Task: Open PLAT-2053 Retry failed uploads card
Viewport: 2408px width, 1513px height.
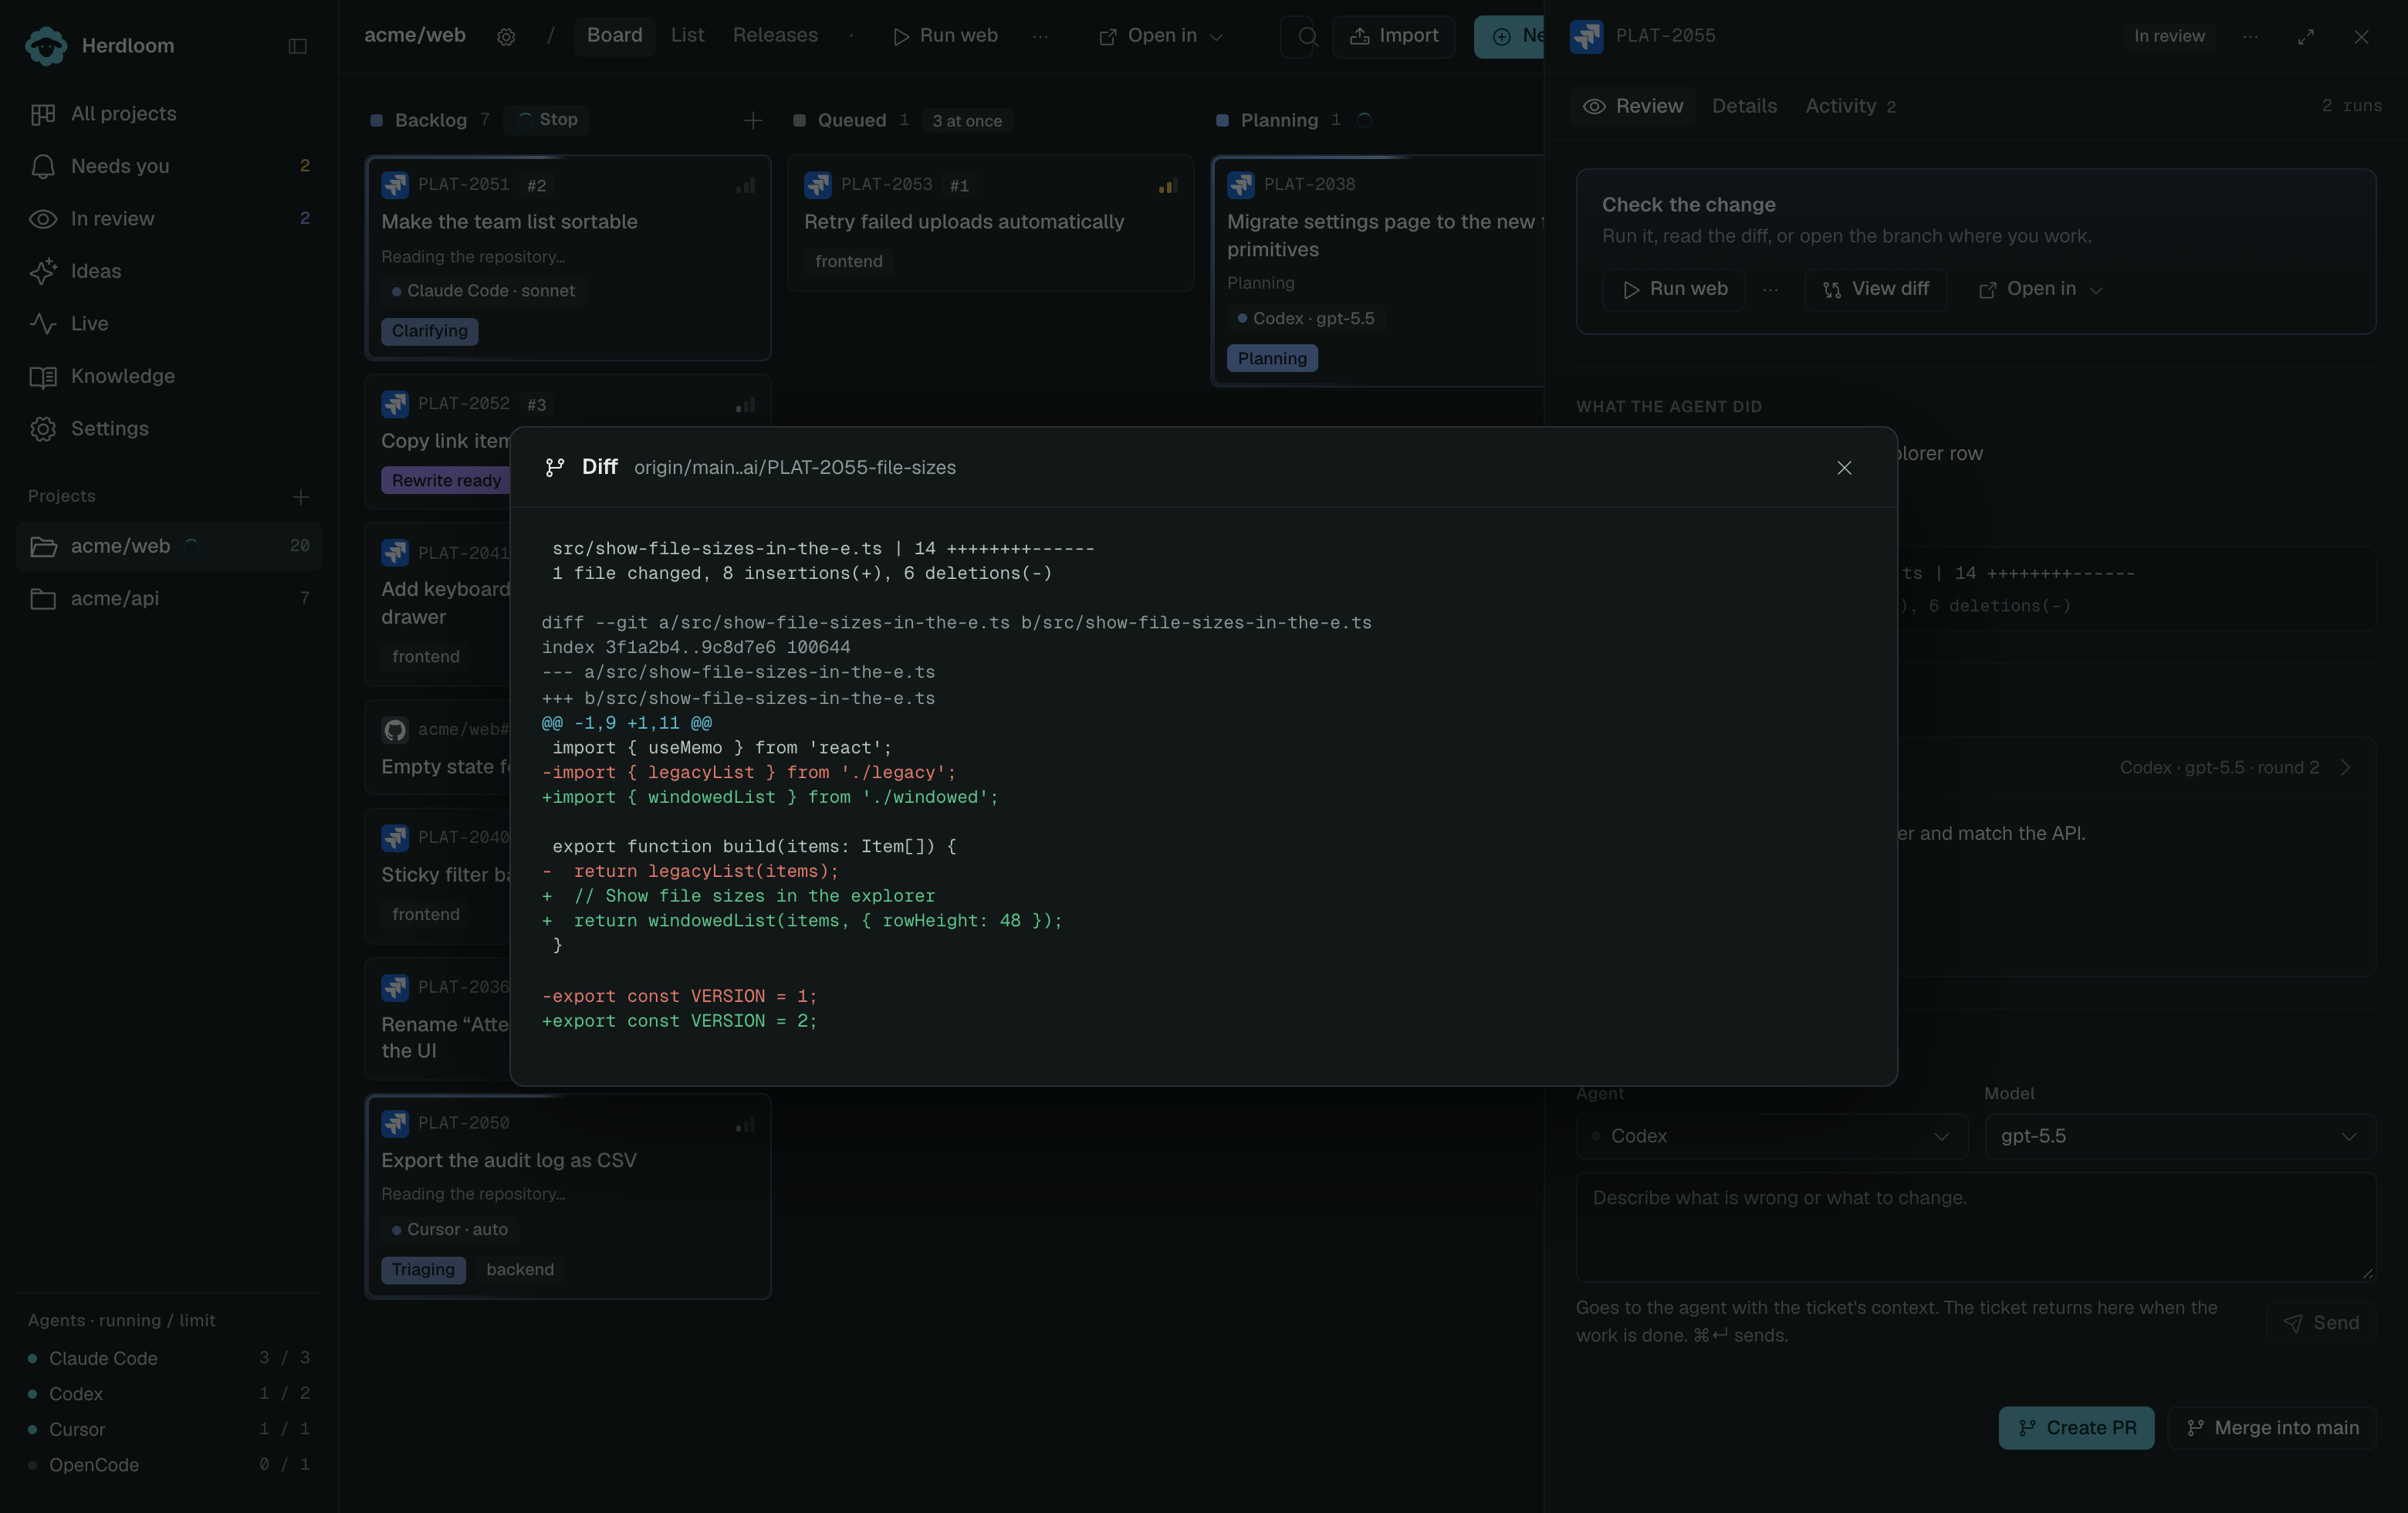Action: pos(991,223)
